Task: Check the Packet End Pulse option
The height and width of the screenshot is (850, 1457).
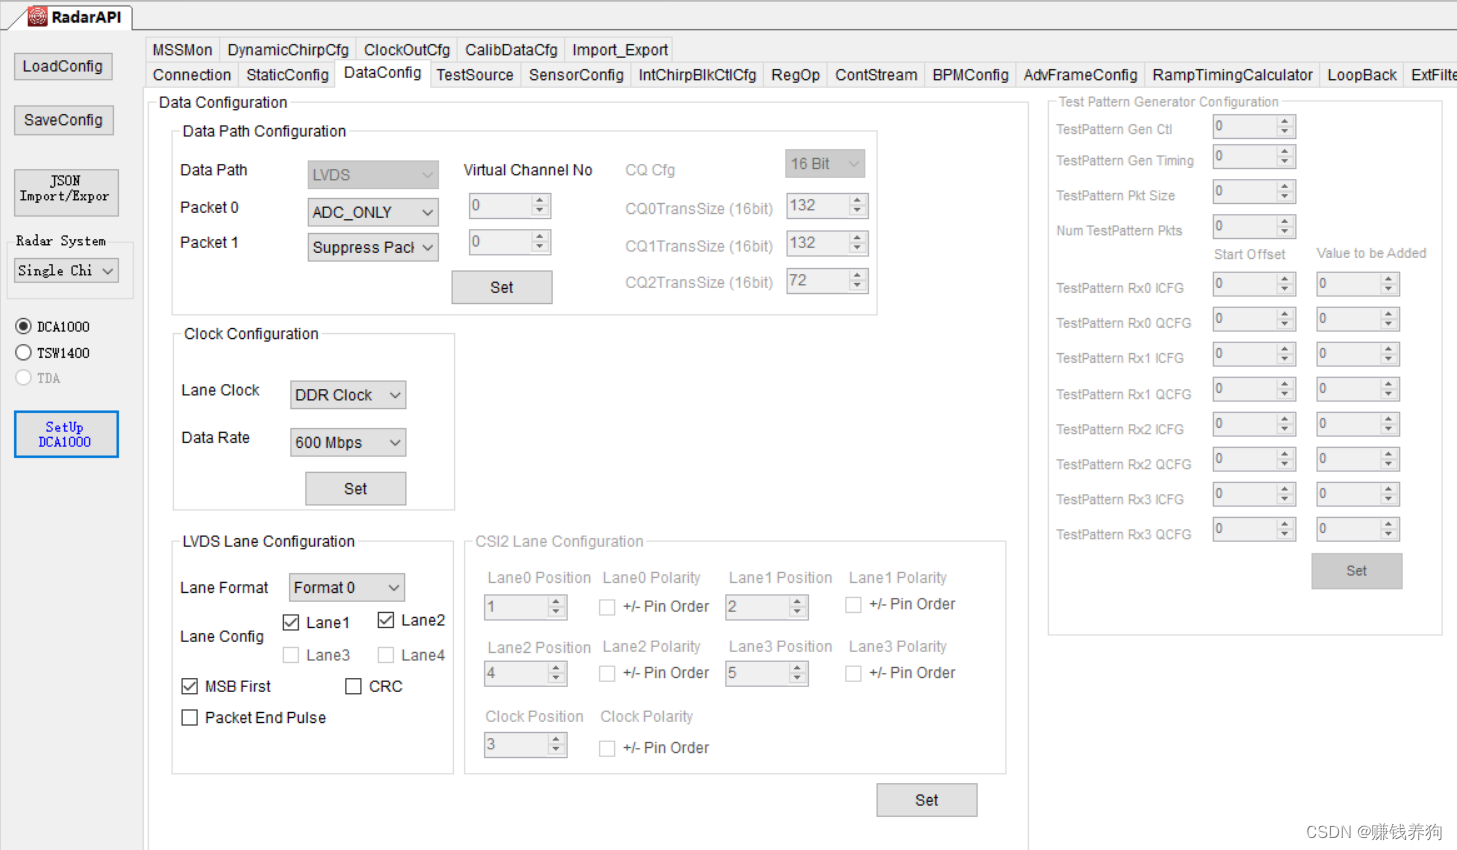Action: tap(190, 717)
